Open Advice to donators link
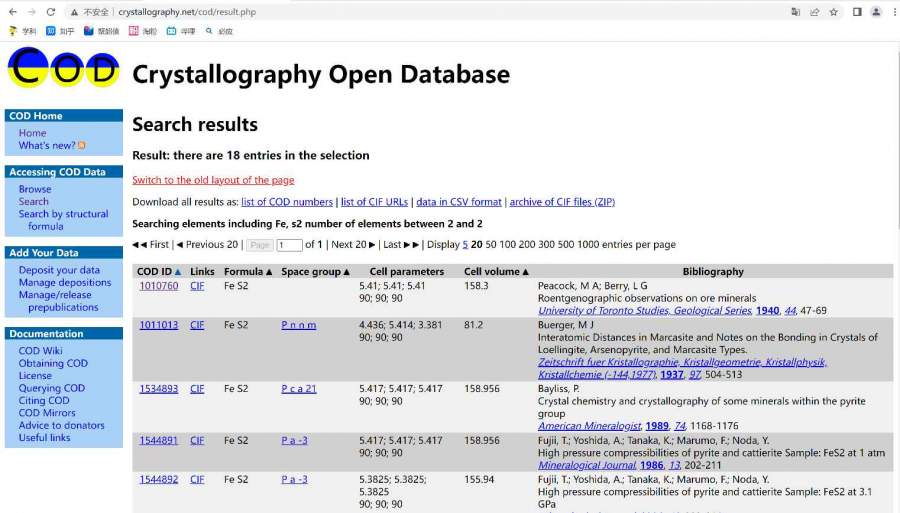Viewport: 900px width, 513px height. (61, 426)
